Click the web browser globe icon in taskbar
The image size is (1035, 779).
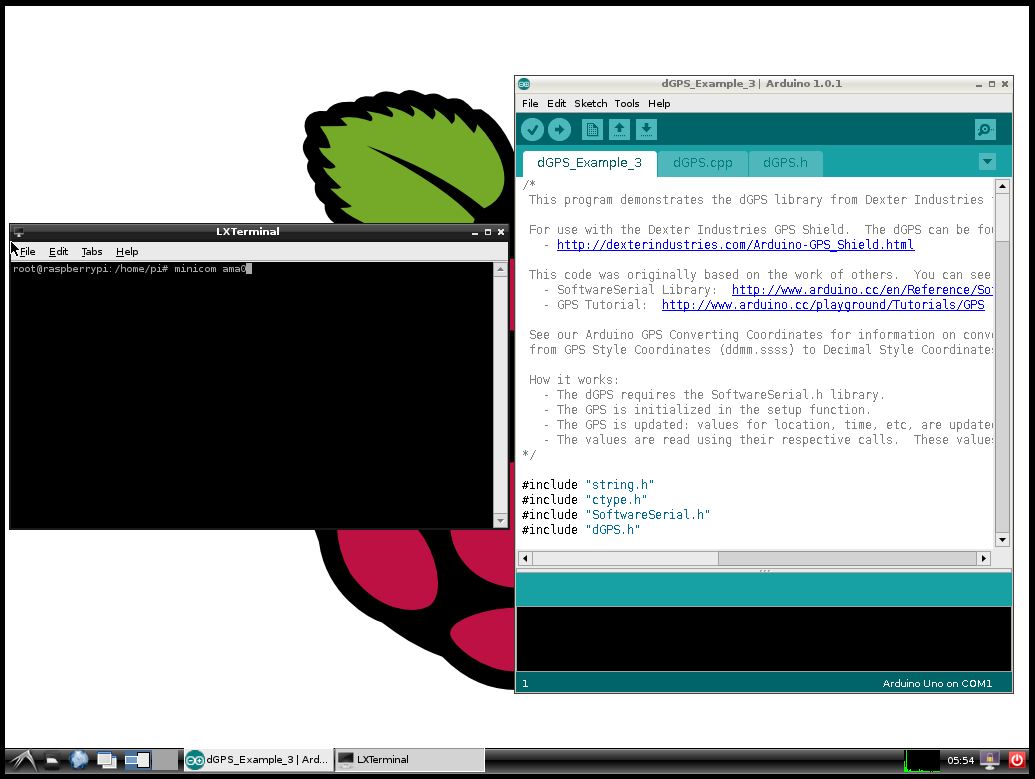[79, 760]
